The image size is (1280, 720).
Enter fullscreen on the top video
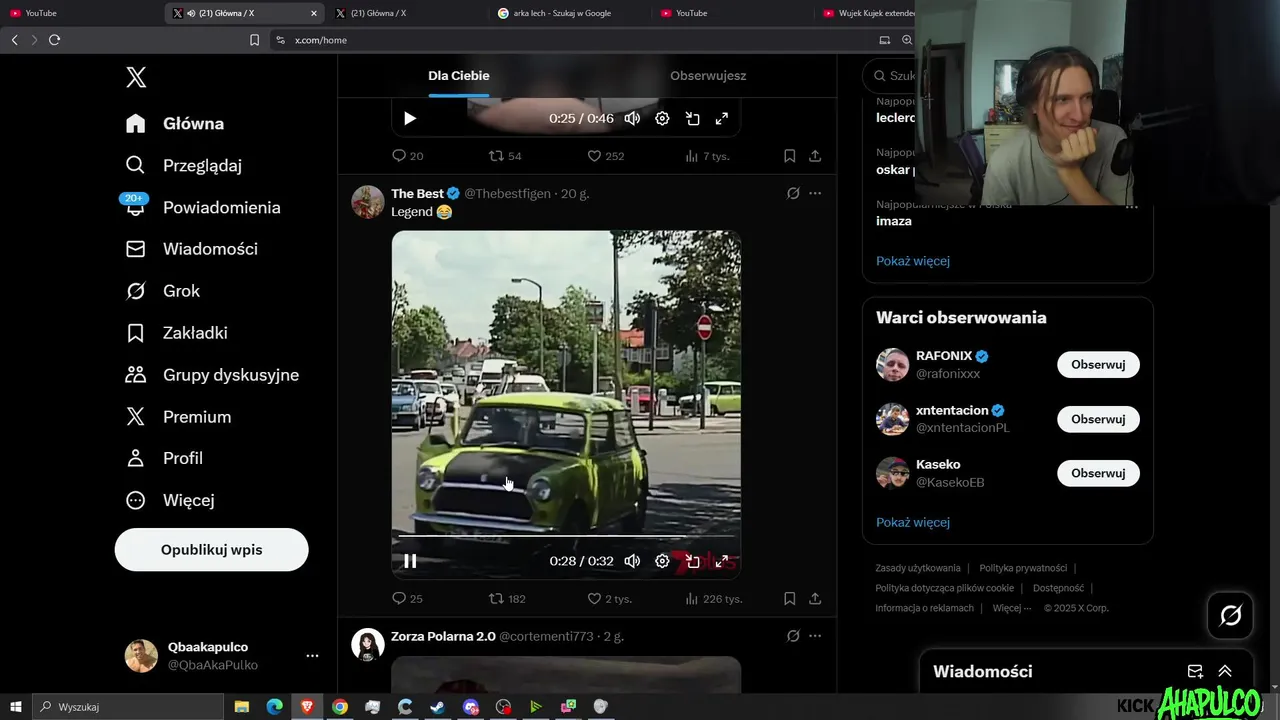tap(722, 118)
